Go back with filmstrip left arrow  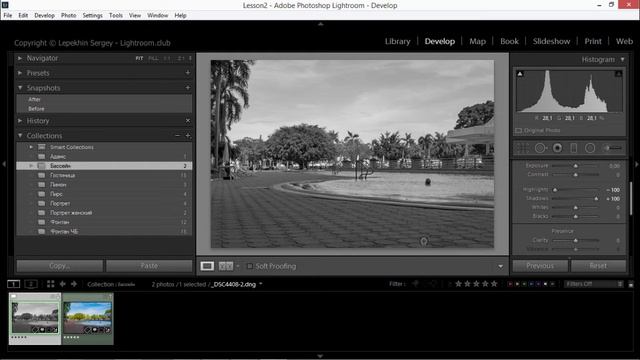click(62, 284)
